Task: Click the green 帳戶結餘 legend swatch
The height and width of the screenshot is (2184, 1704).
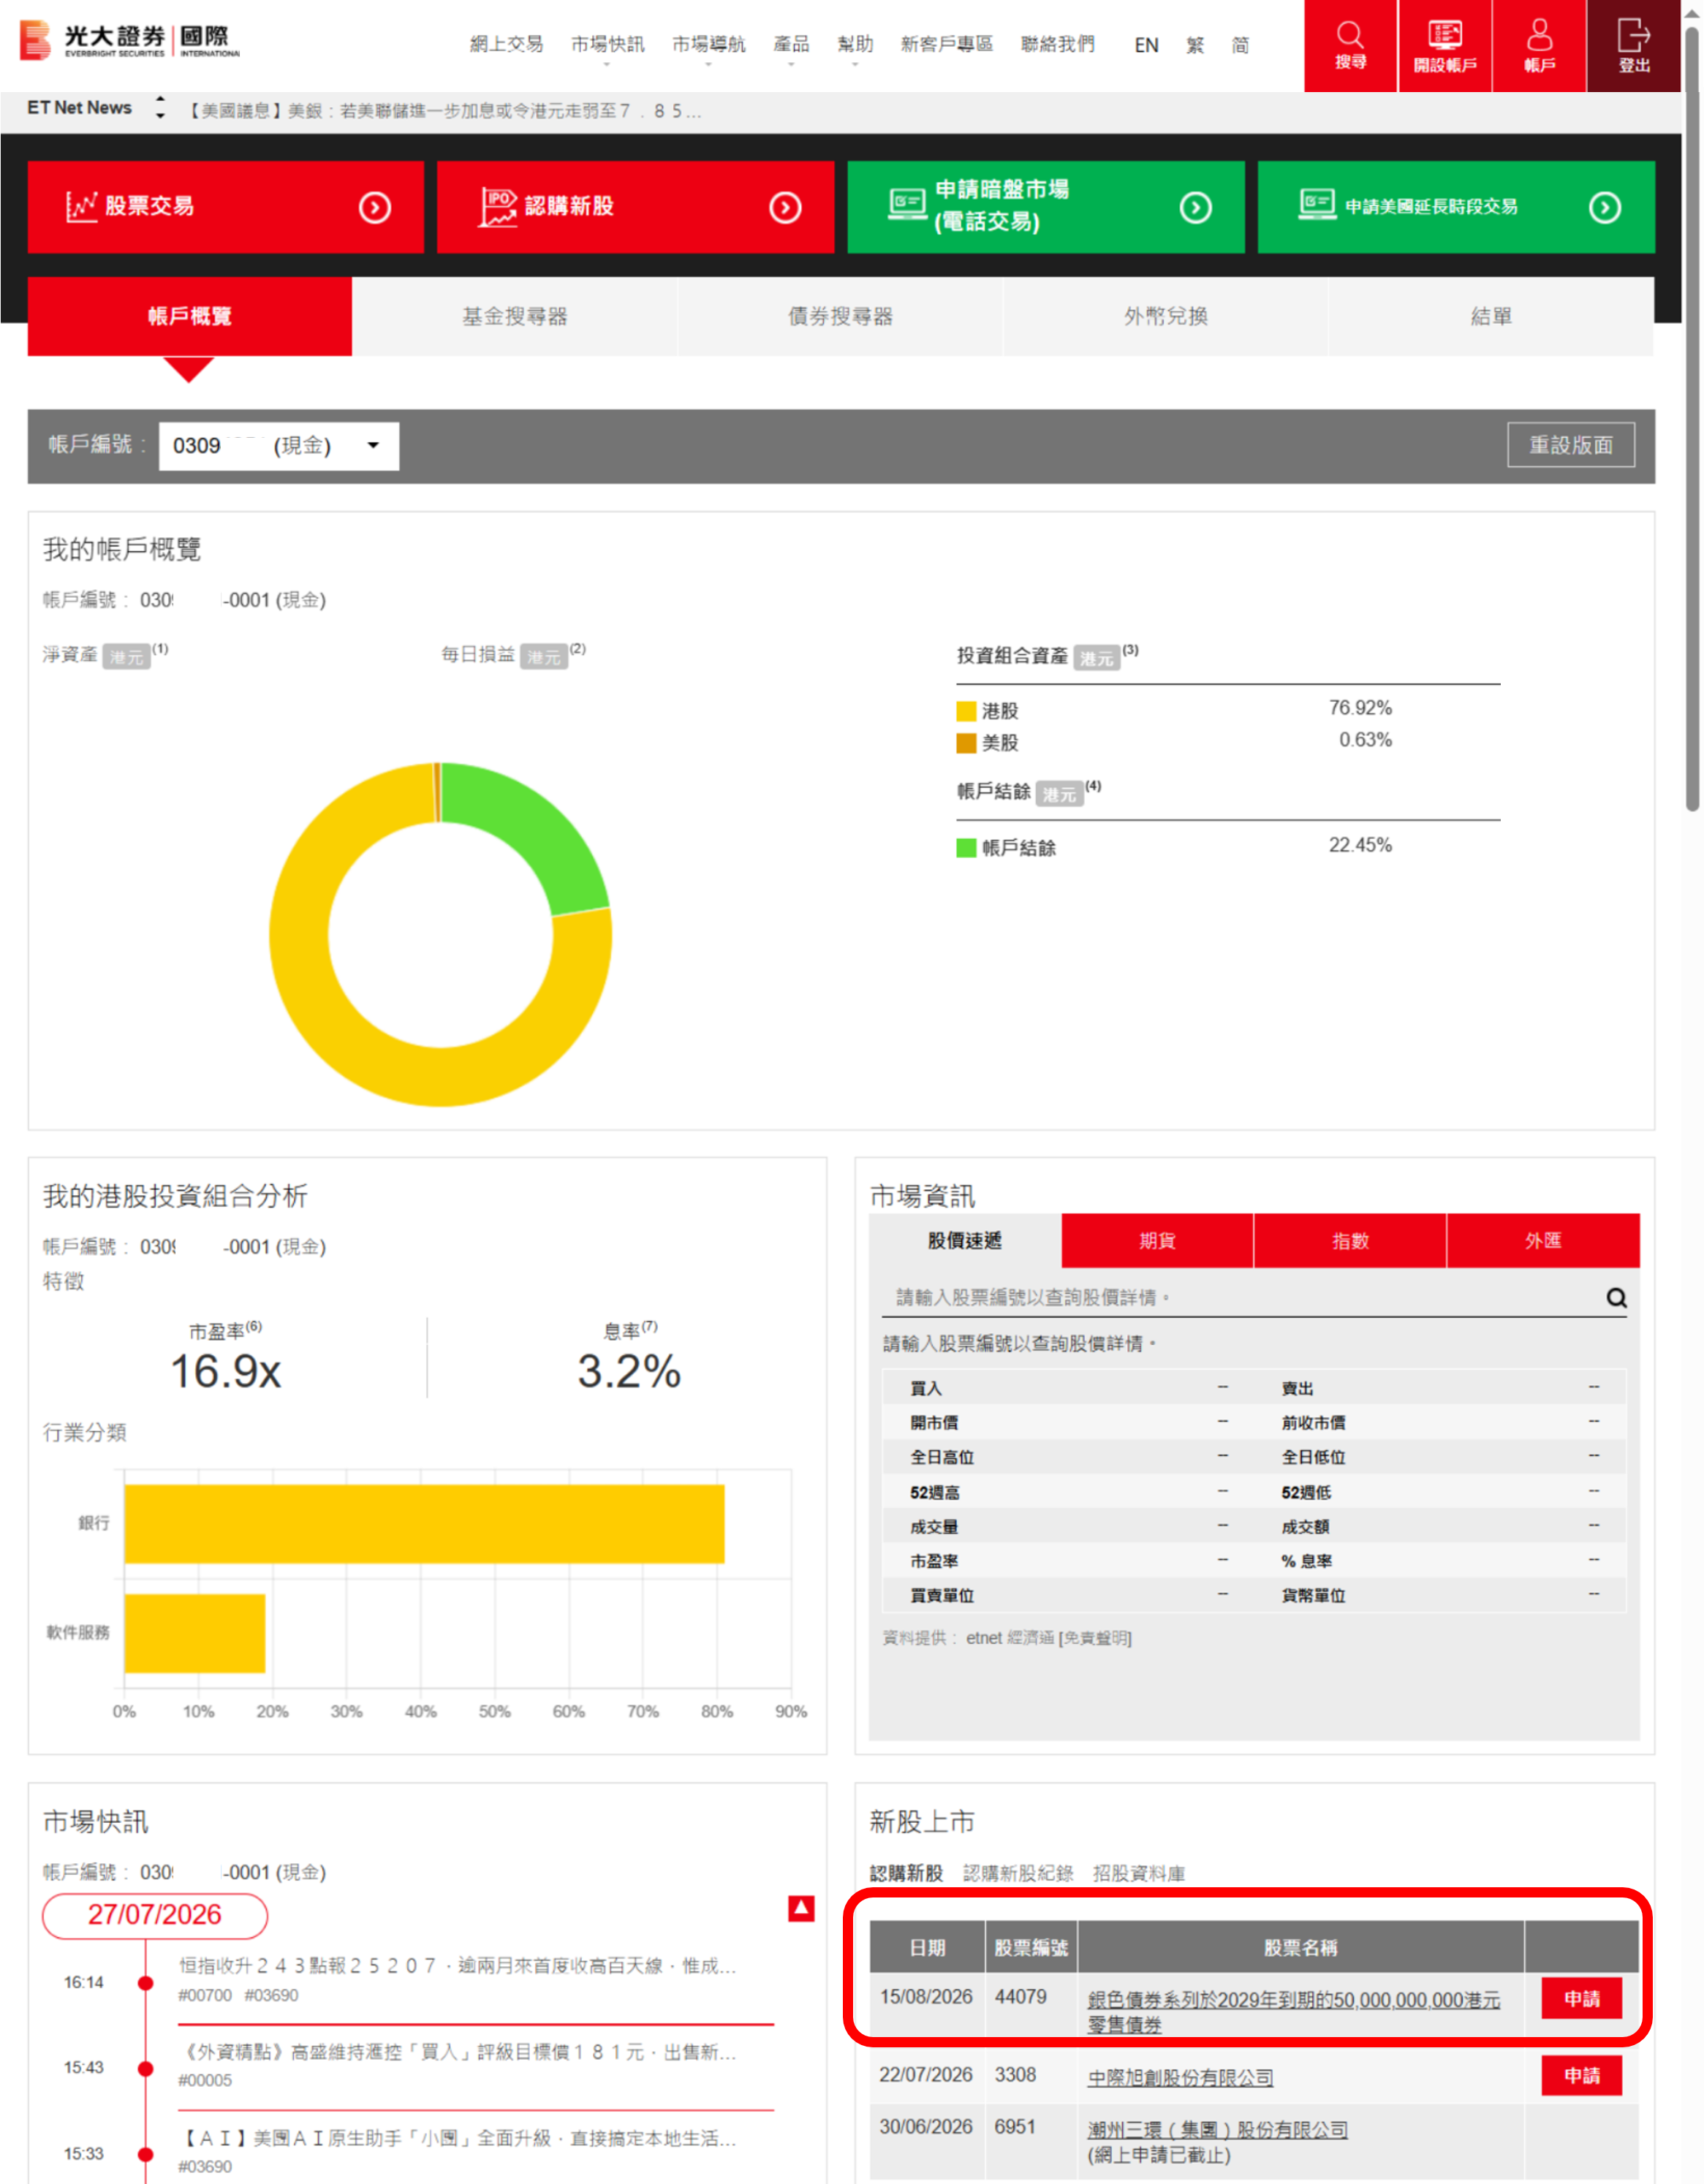Action: pos(966,848)
